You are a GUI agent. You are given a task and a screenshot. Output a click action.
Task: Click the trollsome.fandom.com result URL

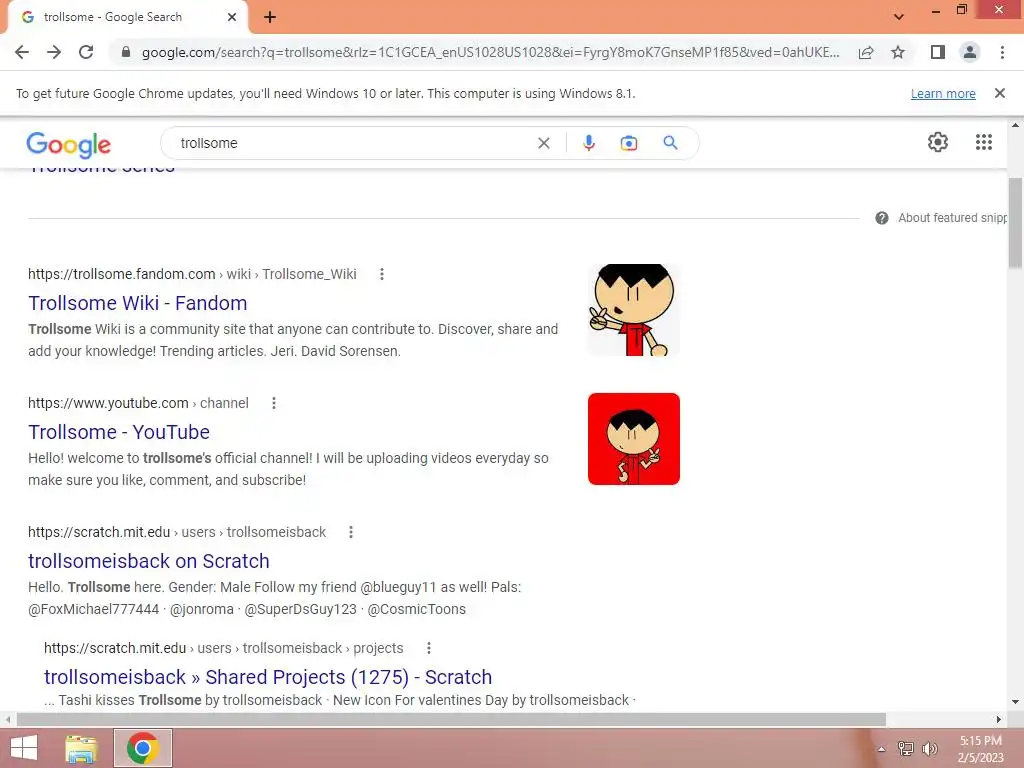[192, 274]
